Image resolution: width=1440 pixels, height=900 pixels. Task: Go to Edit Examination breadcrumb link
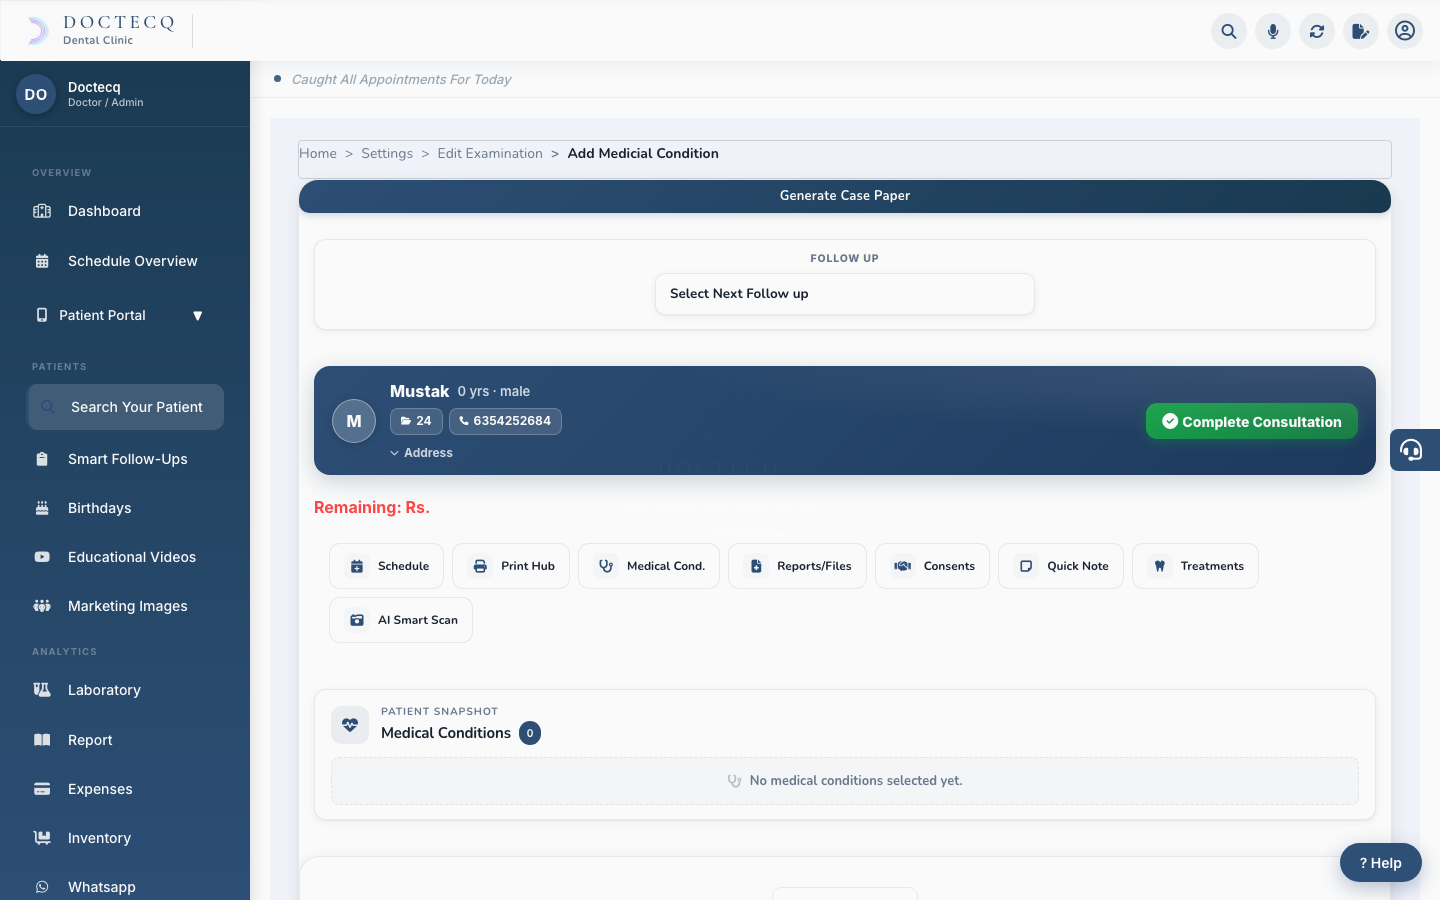[490, 153]
